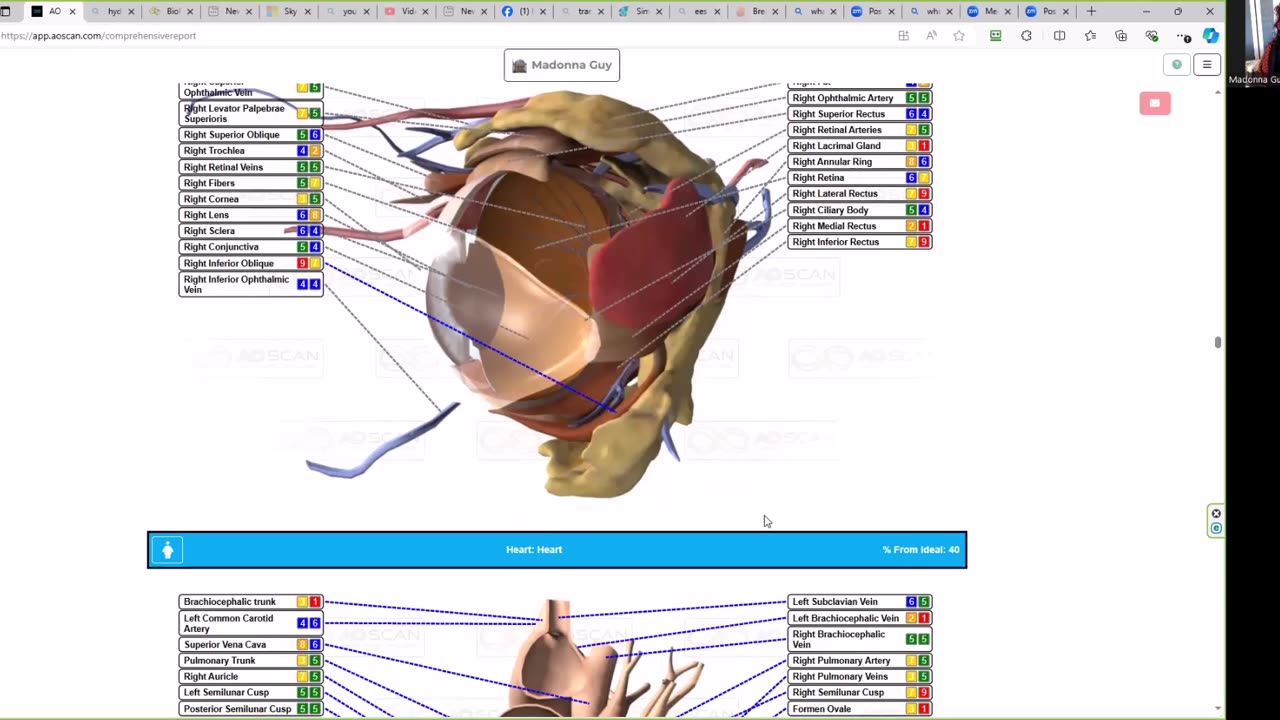Click the apps grid icon in the address bar
This screenshot has width=1280, height=720.
click(x=903, y=36)
